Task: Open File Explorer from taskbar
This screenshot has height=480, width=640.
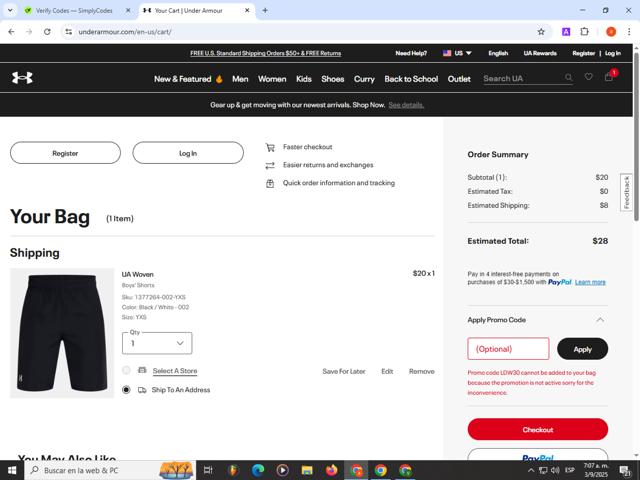Action: tap(307, 470)
